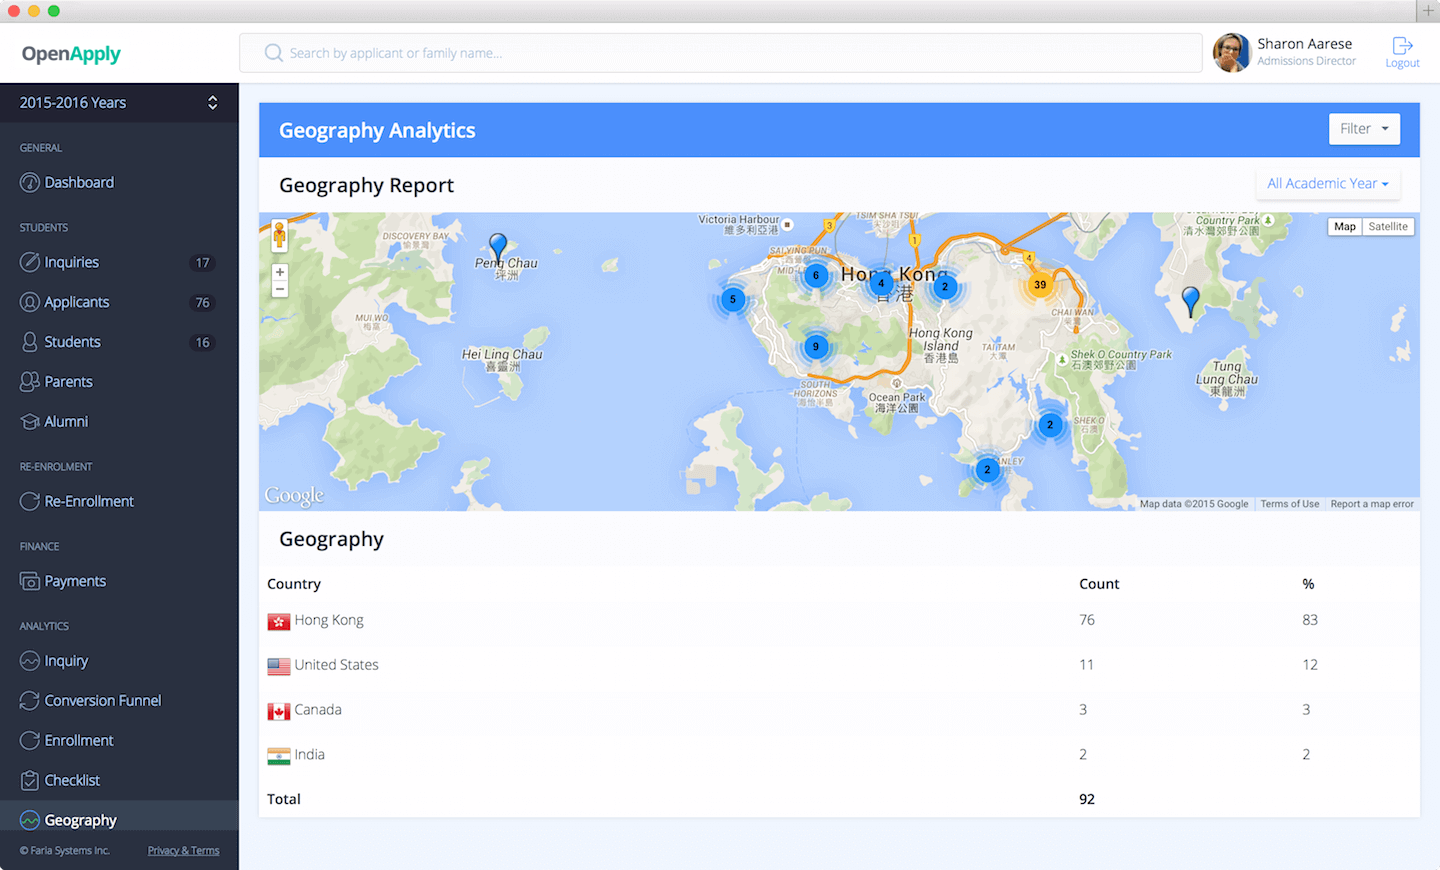Image resolution: width=1440 pixels, height=870 pixels.
Task: Click the Hong Kong flag icon
Action: (x=279, y=622)
